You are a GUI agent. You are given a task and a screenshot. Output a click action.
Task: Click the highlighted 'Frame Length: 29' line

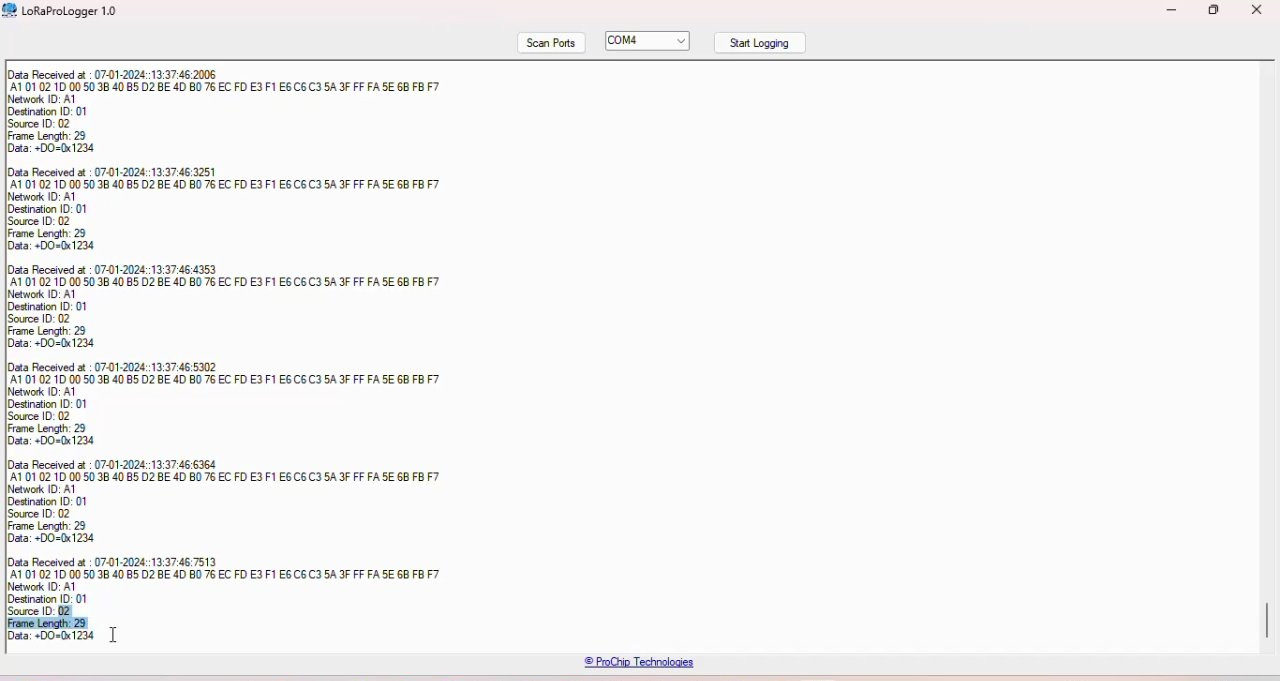[47, 624]
